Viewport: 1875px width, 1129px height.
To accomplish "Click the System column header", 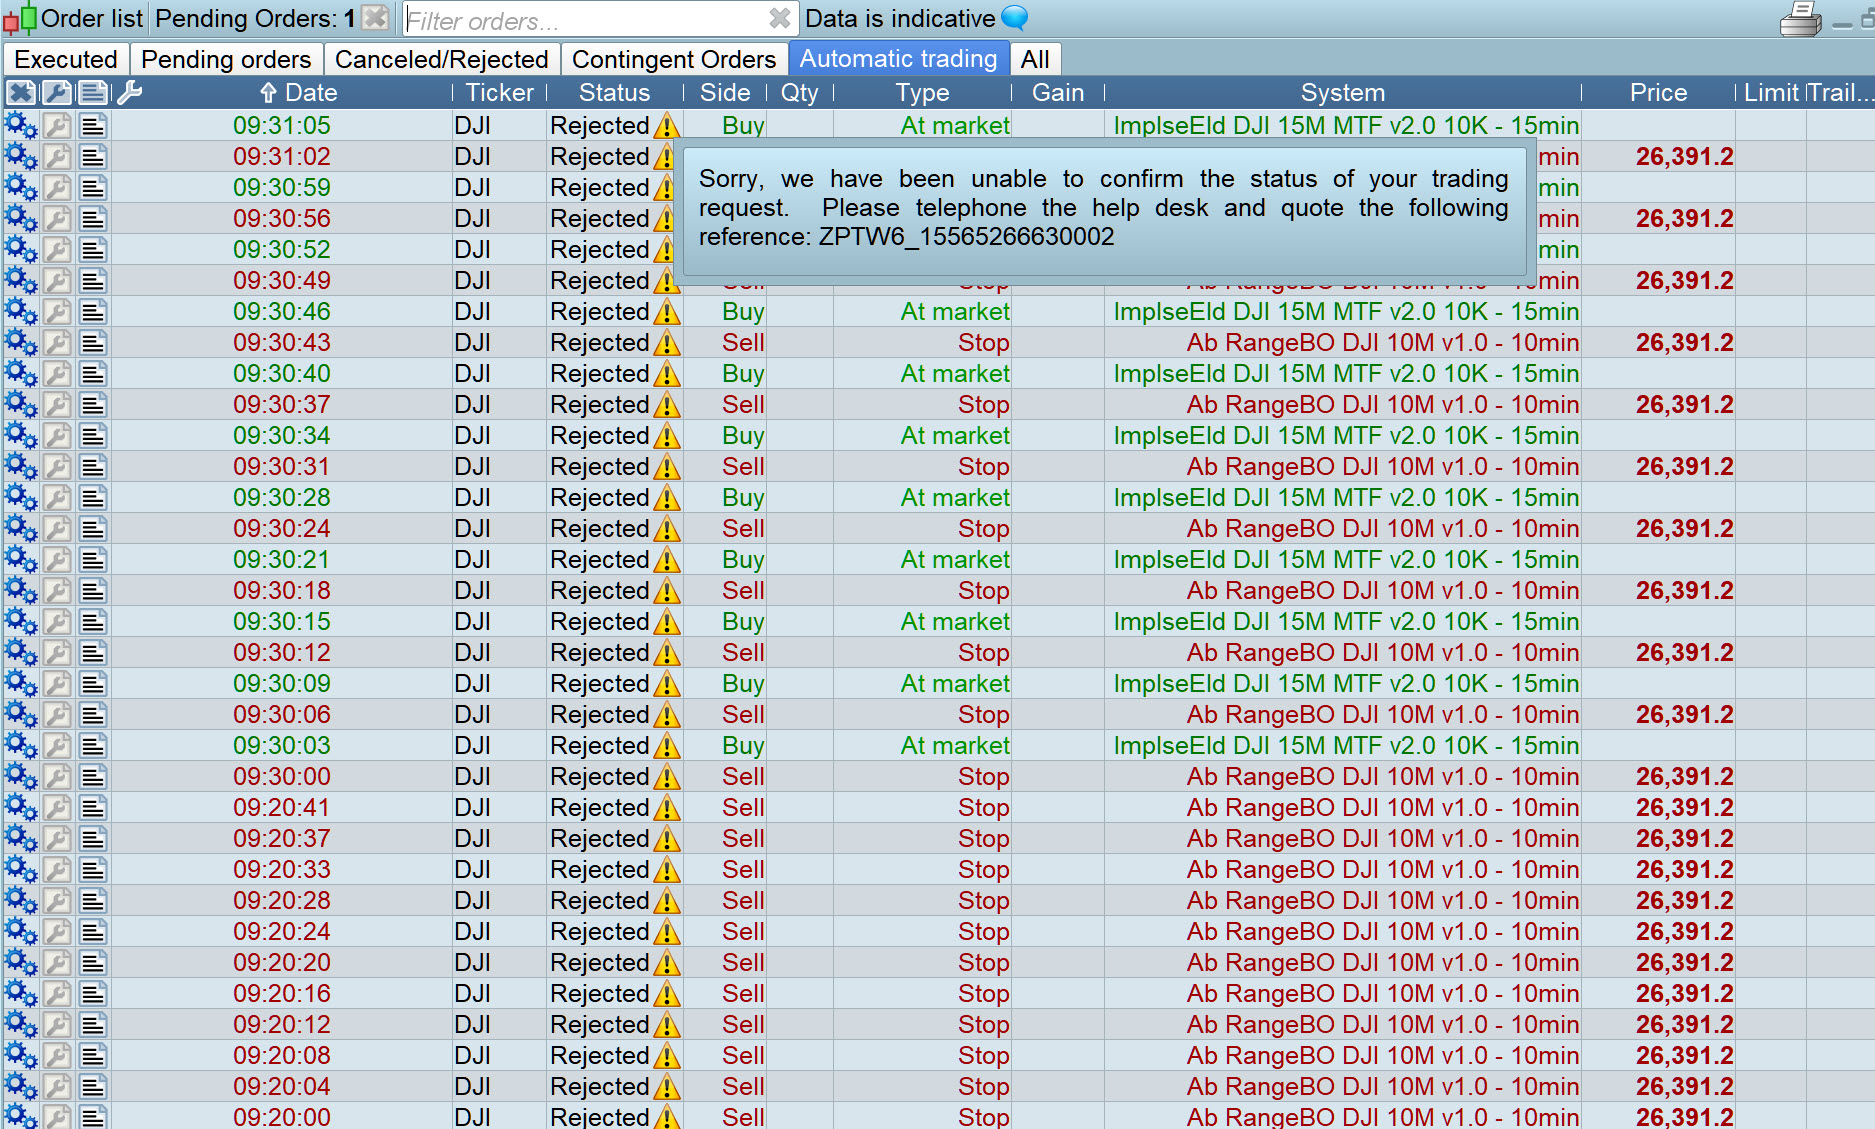I will 1343,93.
